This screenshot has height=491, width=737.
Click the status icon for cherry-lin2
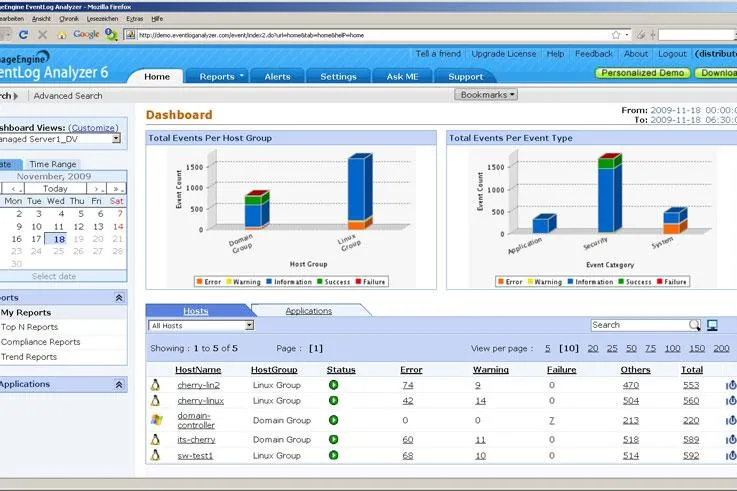pyautogui.click(x=334, y=385)
